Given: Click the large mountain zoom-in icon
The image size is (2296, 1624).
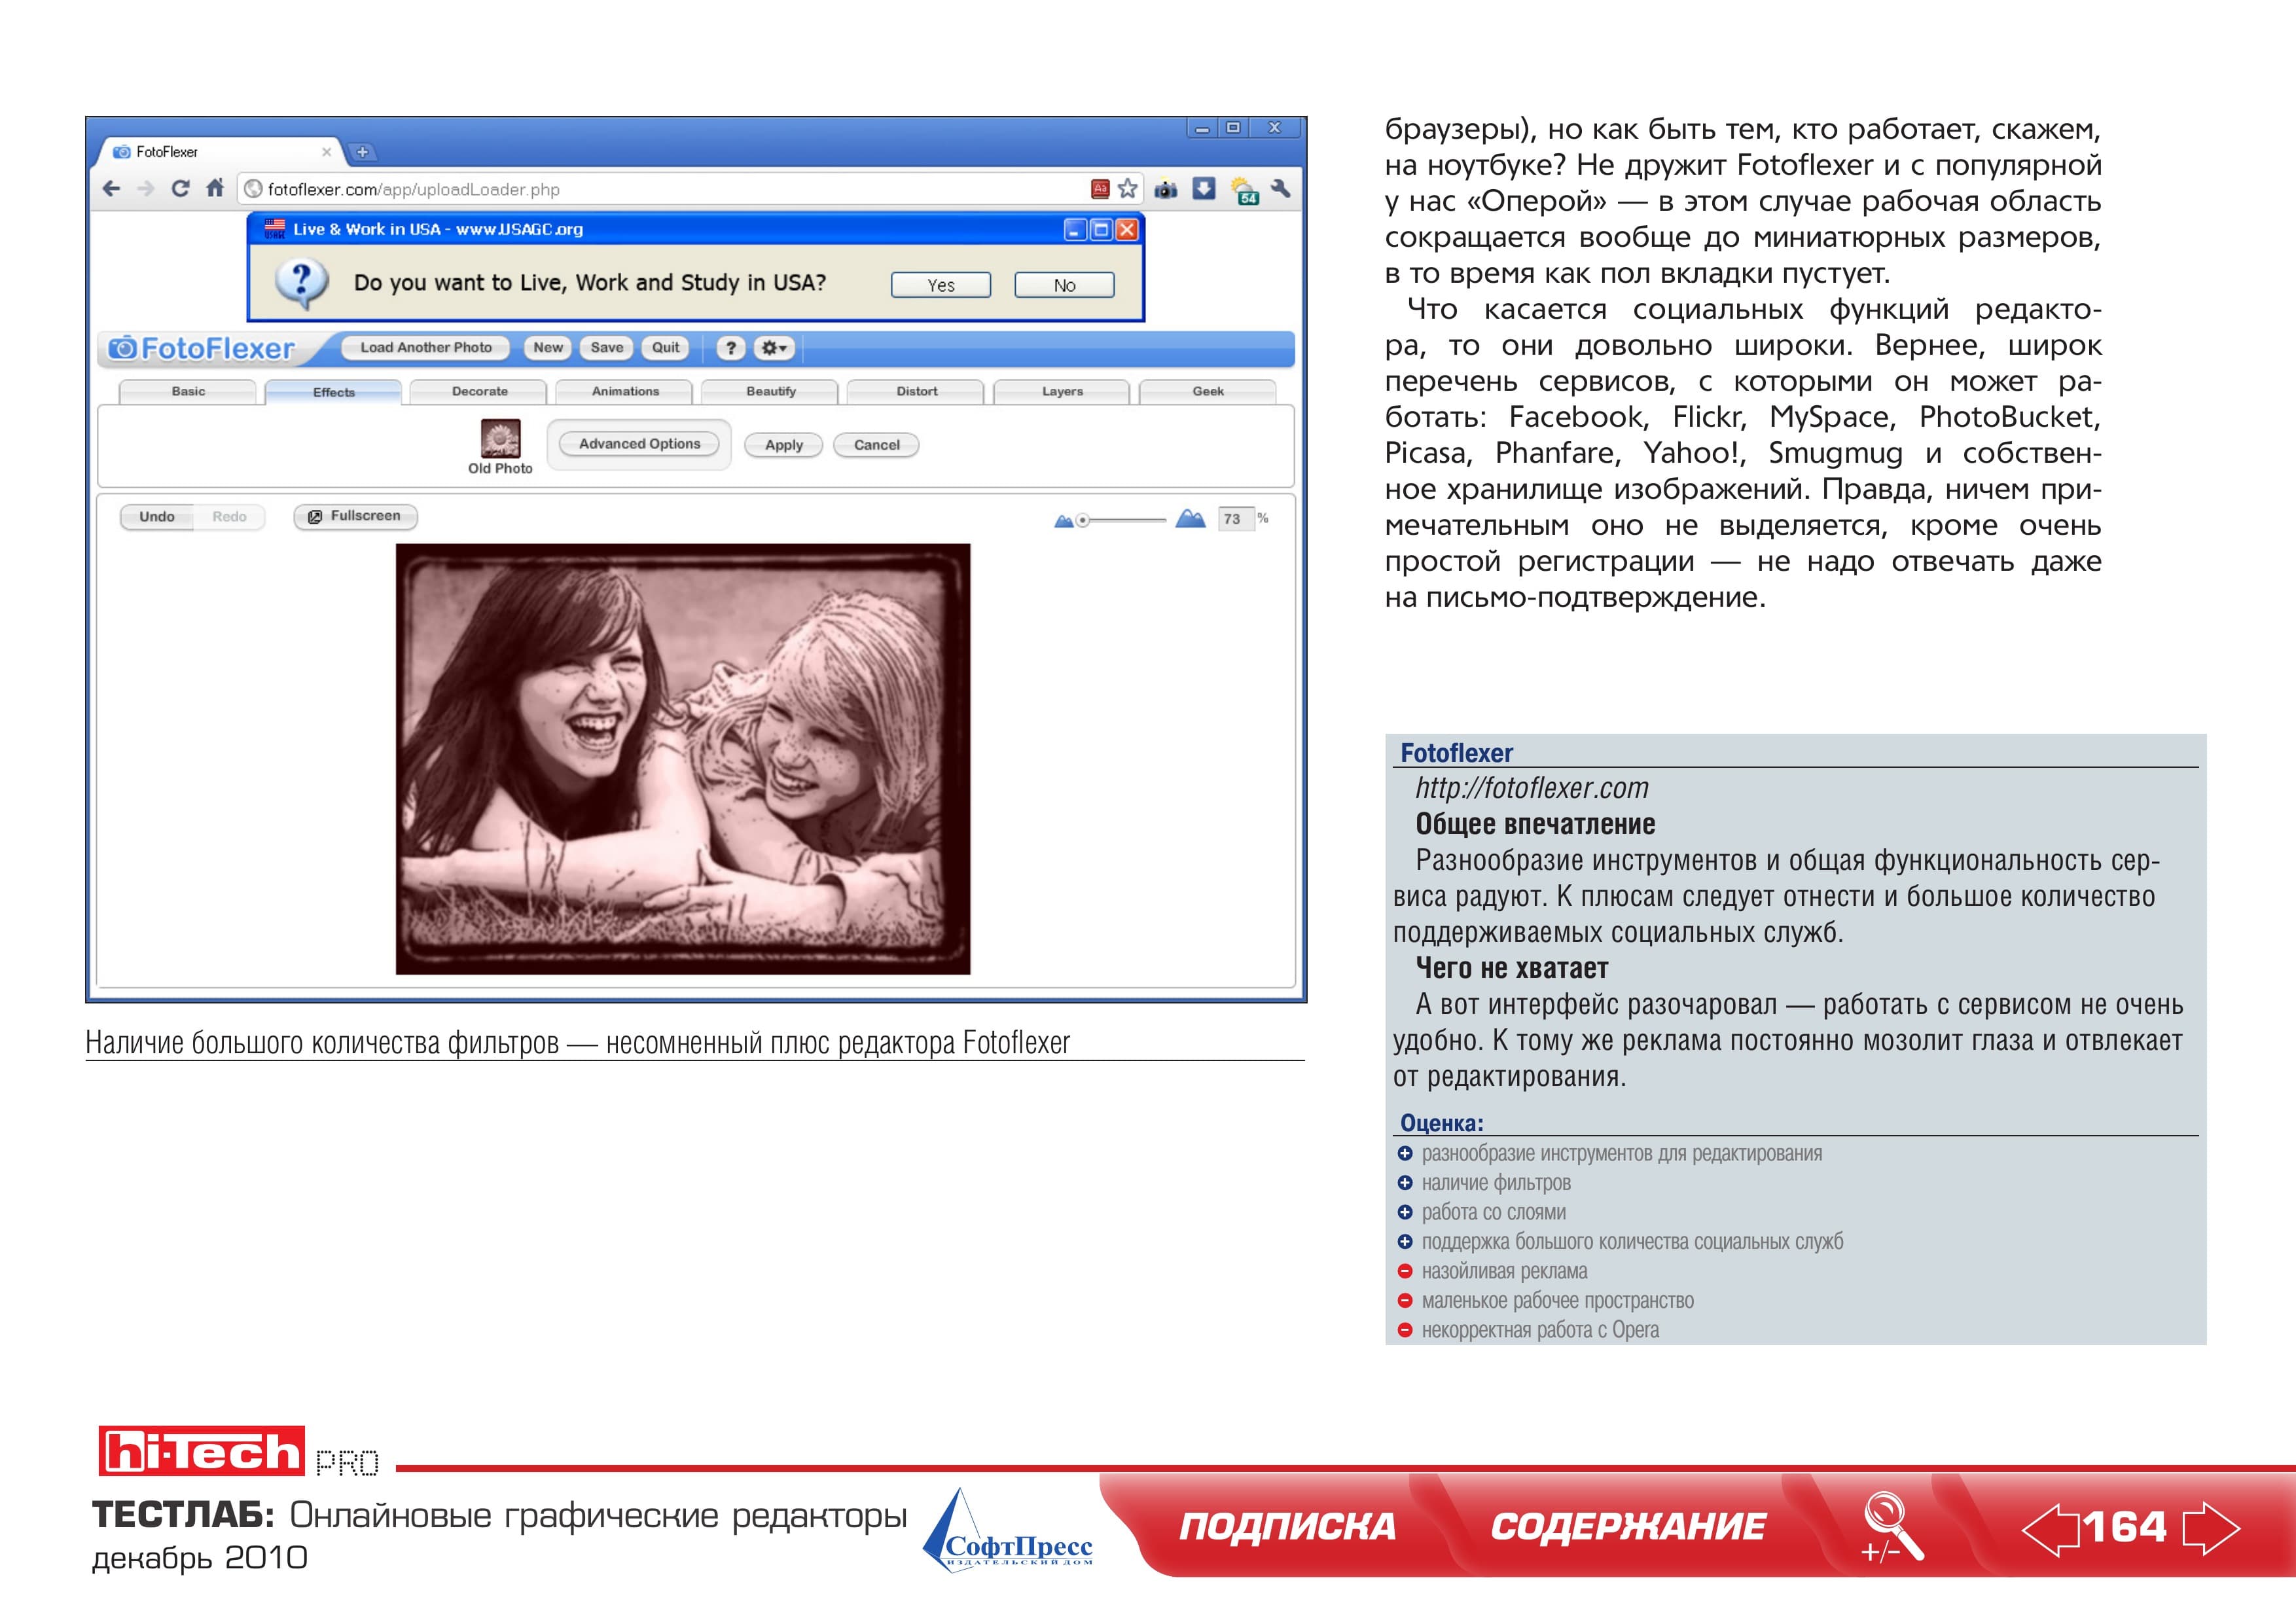Looking at the screenshot, I should pyautogui.click(x=1190, y=518).
